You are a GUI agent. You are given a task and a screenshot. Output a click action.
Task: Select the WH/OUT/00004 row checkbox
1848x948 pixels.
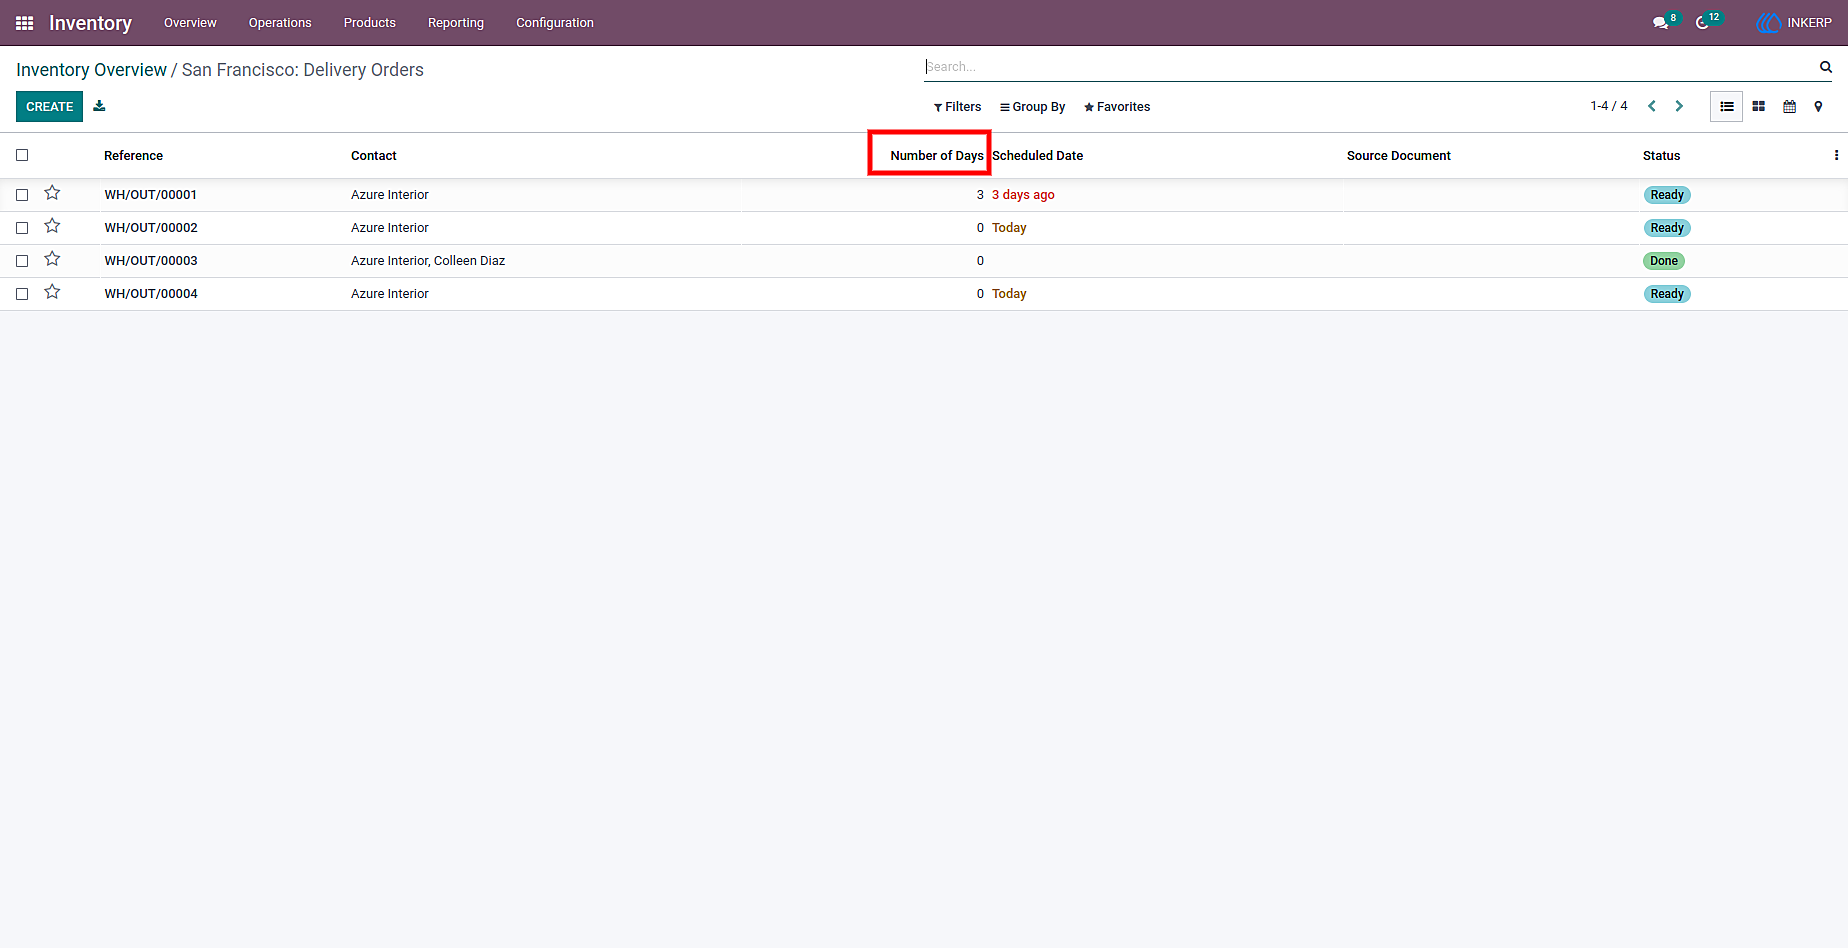[x=22, y=294]
